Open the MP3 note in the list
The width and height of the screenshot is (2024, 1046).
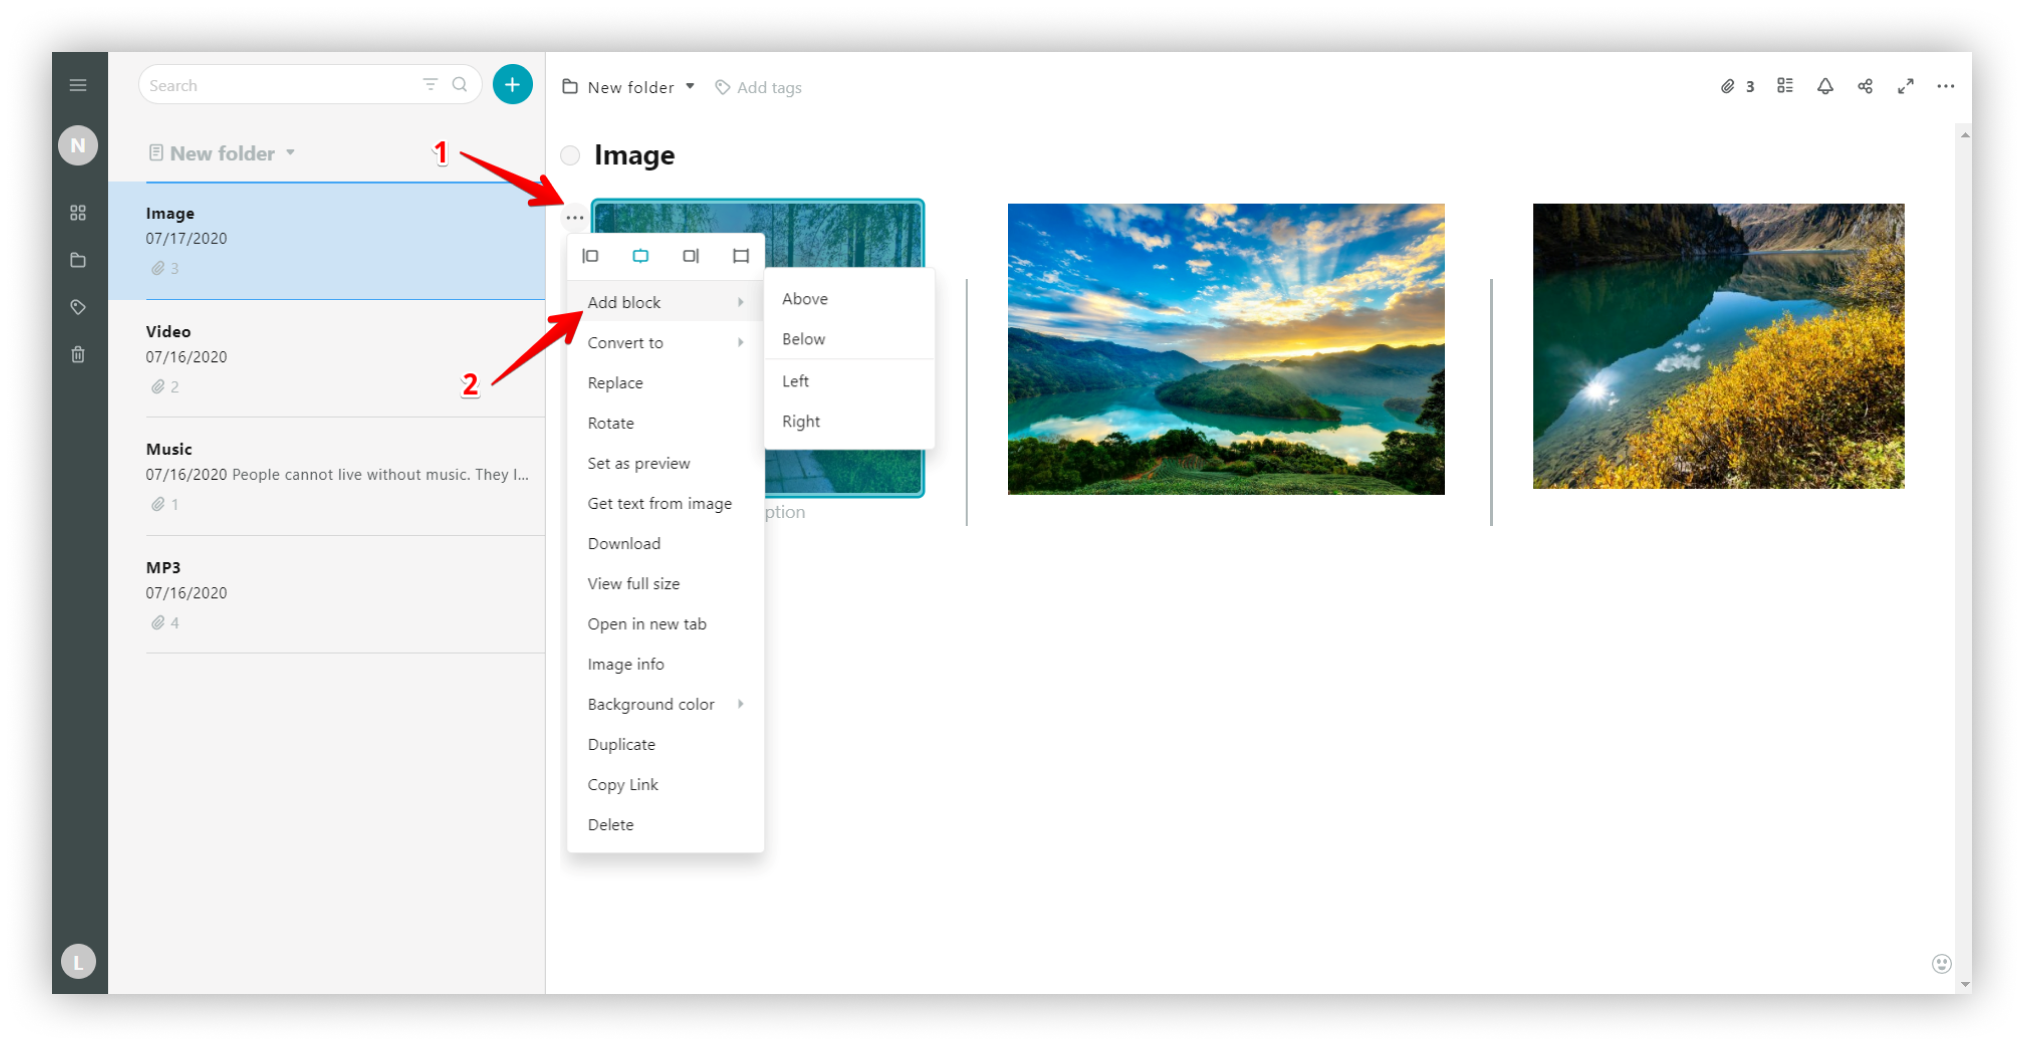point(327,594)
